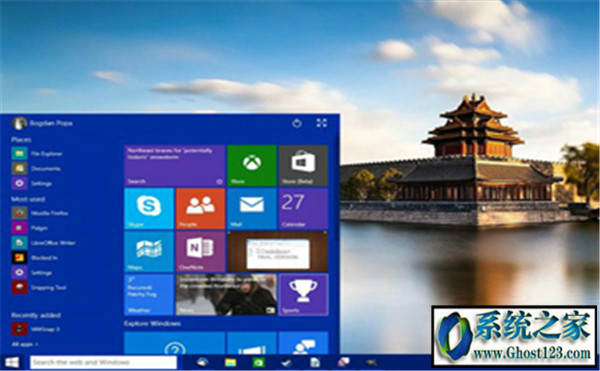Open the People tile

point(200,208)
